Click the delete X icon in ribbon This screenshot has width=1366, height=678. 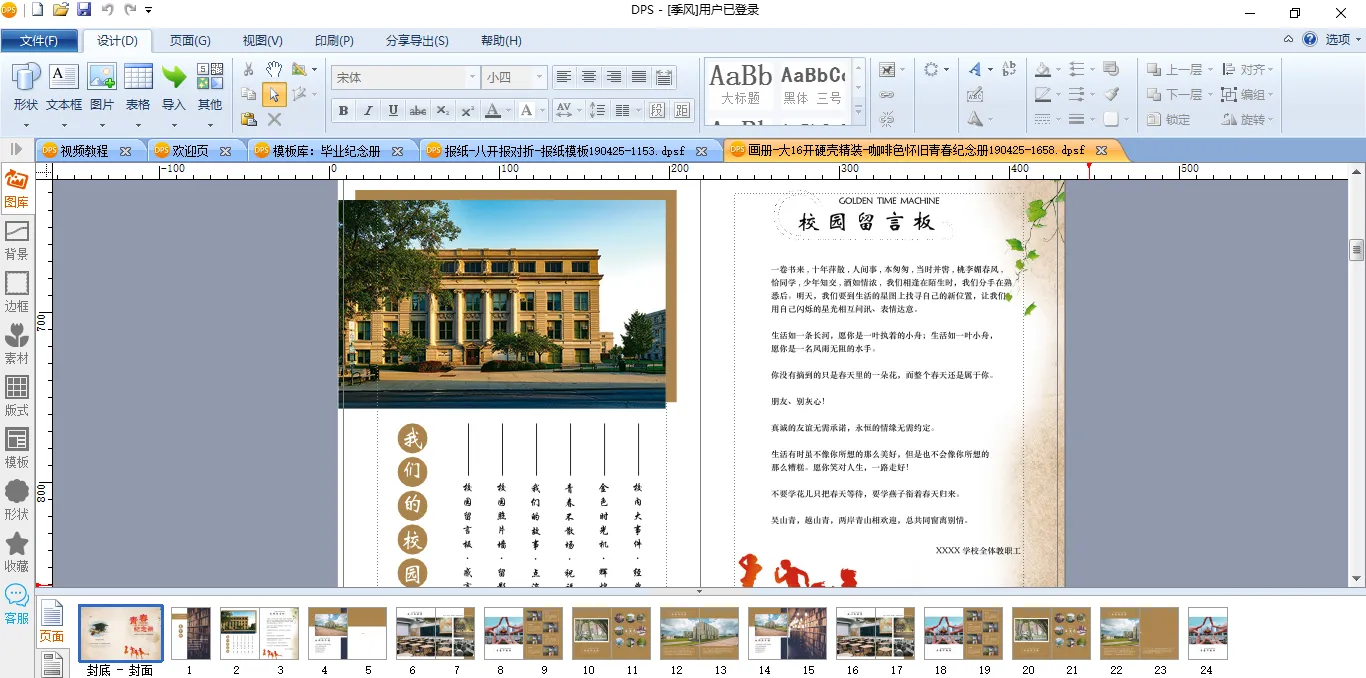tap(274, 119)
